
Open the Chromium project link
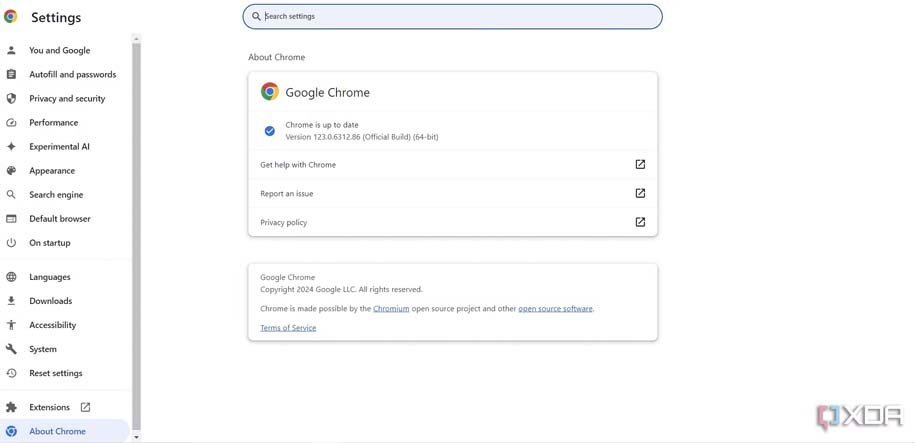coord(391,308)
